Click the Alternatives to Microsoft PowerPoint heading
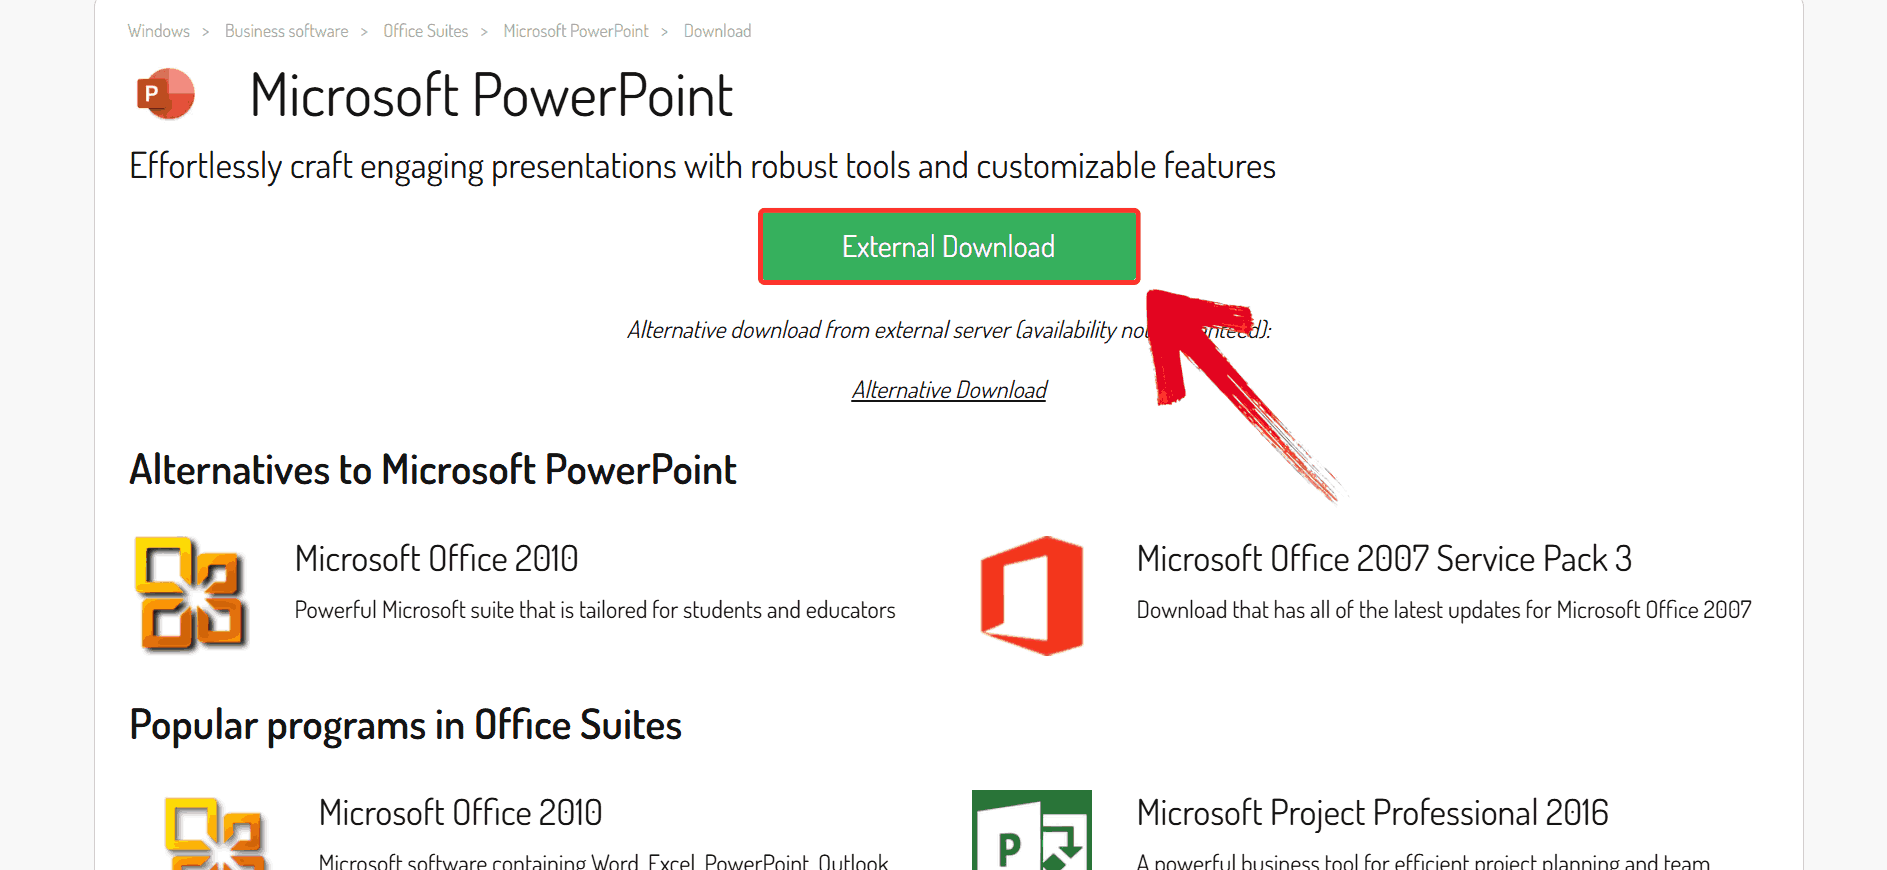This screenshot has width=1887, height=870. pyautogui.click(x=433, y=470)
